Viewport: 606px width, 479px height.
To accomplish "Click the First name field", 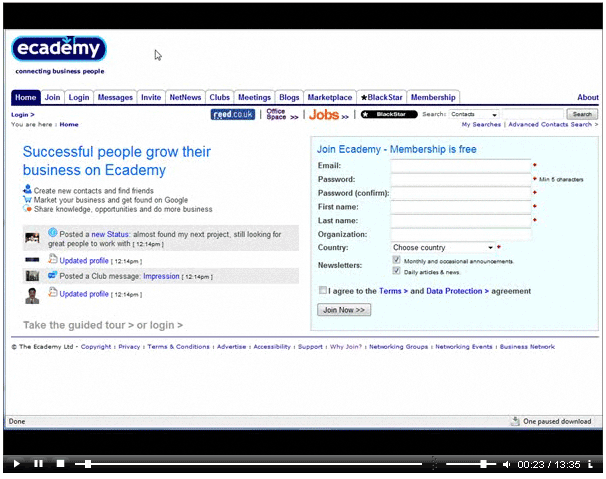I will 461,207.
